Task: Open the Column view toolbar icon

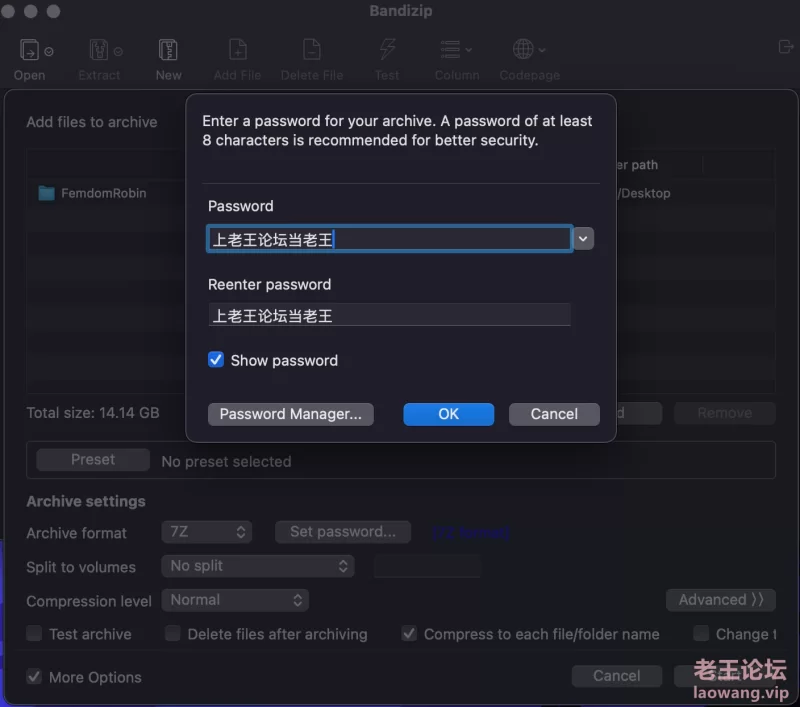Action: tap(451, 49)
